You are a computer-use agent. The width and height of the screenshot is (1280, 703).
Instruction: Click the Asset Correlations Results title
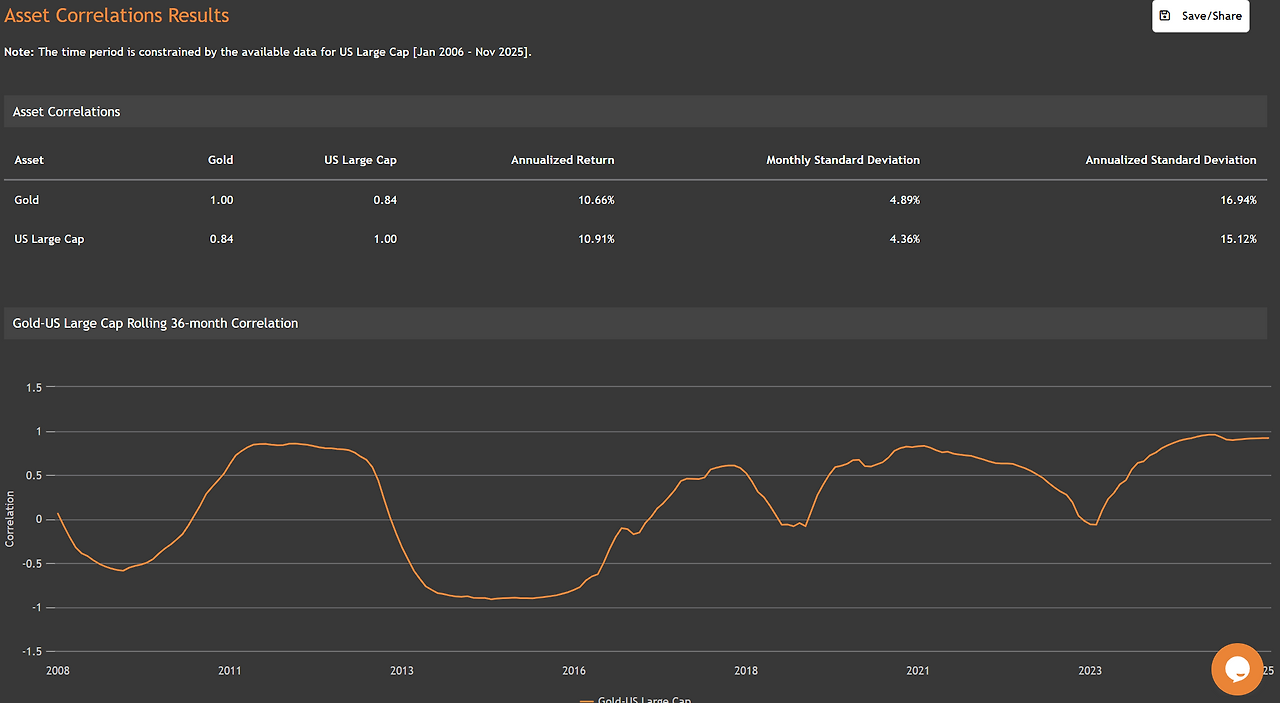(117, 15)
